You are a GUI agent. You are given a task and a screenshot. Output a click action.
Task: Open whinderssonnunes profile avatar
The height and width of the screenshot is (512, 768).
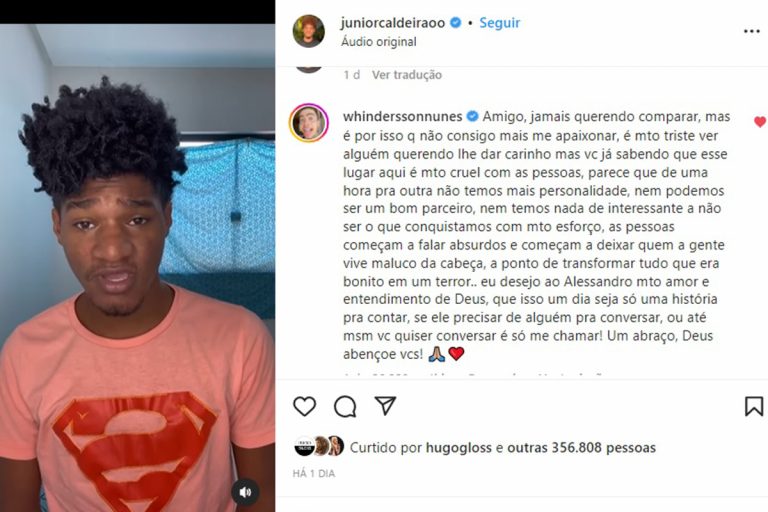309,122
